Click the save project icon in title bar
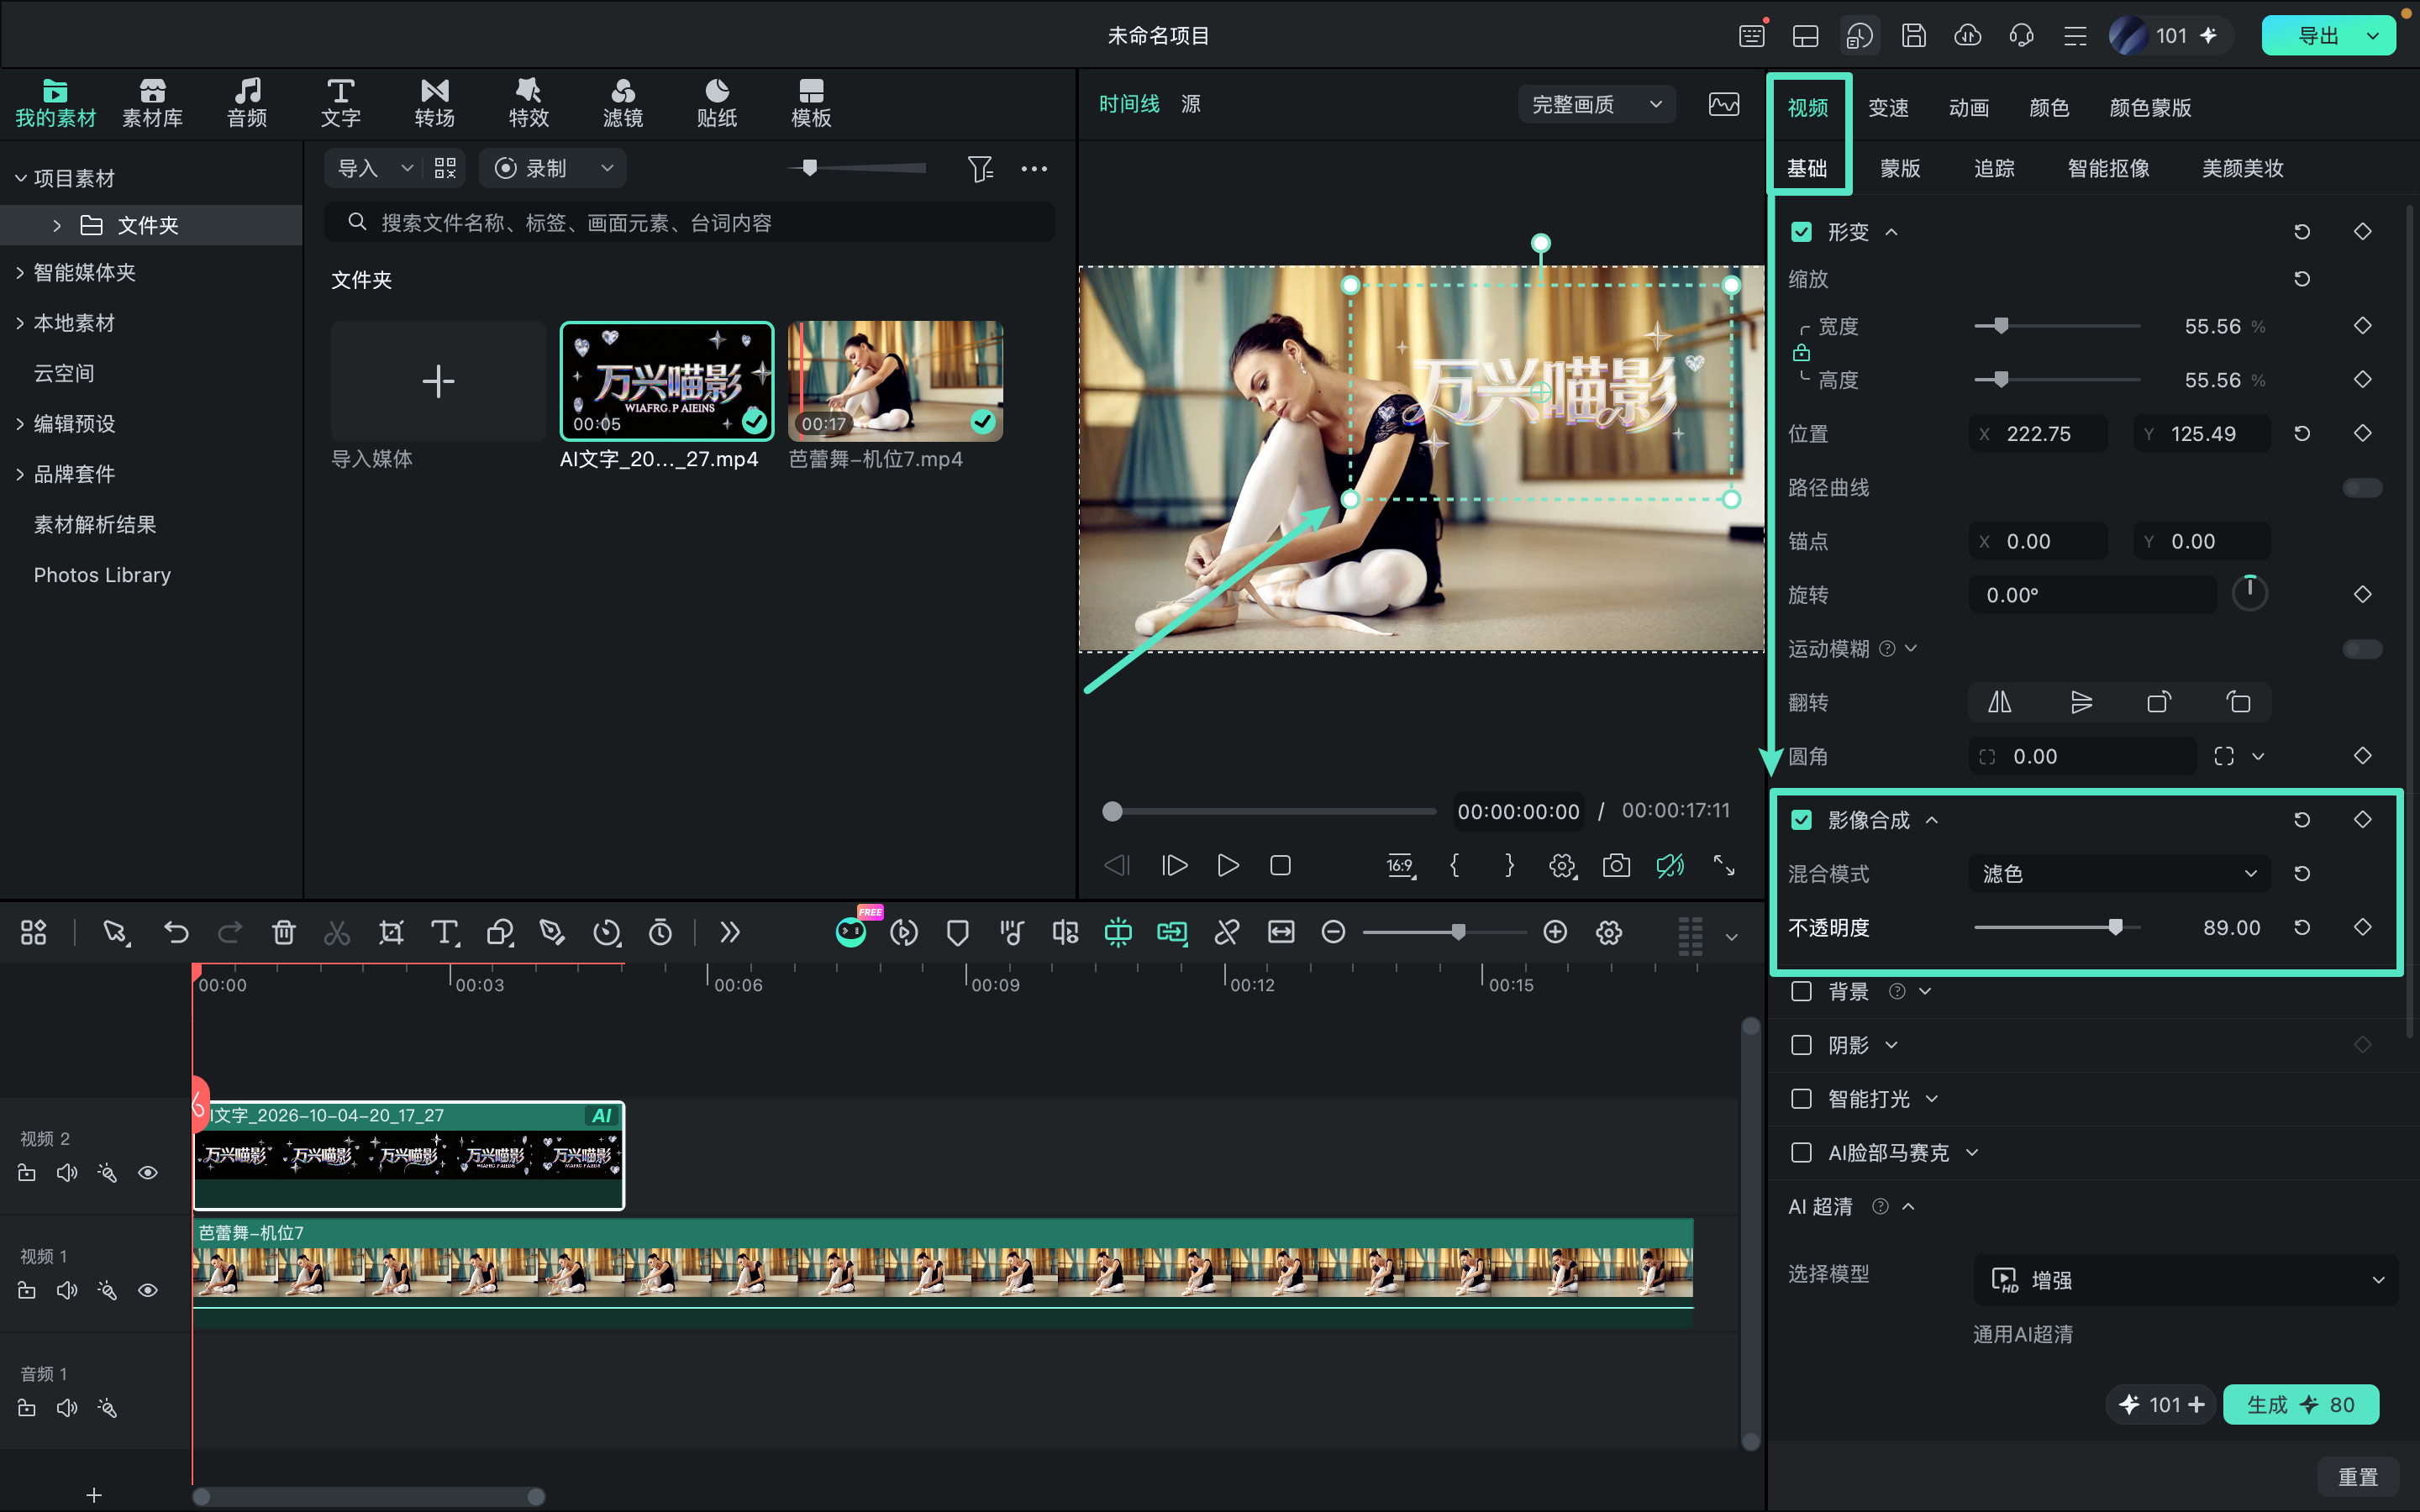 point(1913,36)
